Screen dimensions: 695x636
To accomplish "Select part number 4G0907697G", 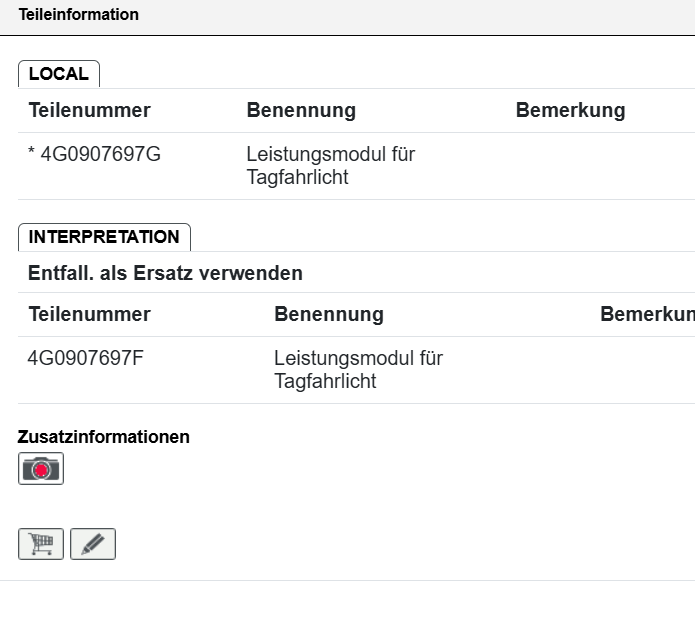I will tap(100, 155).
